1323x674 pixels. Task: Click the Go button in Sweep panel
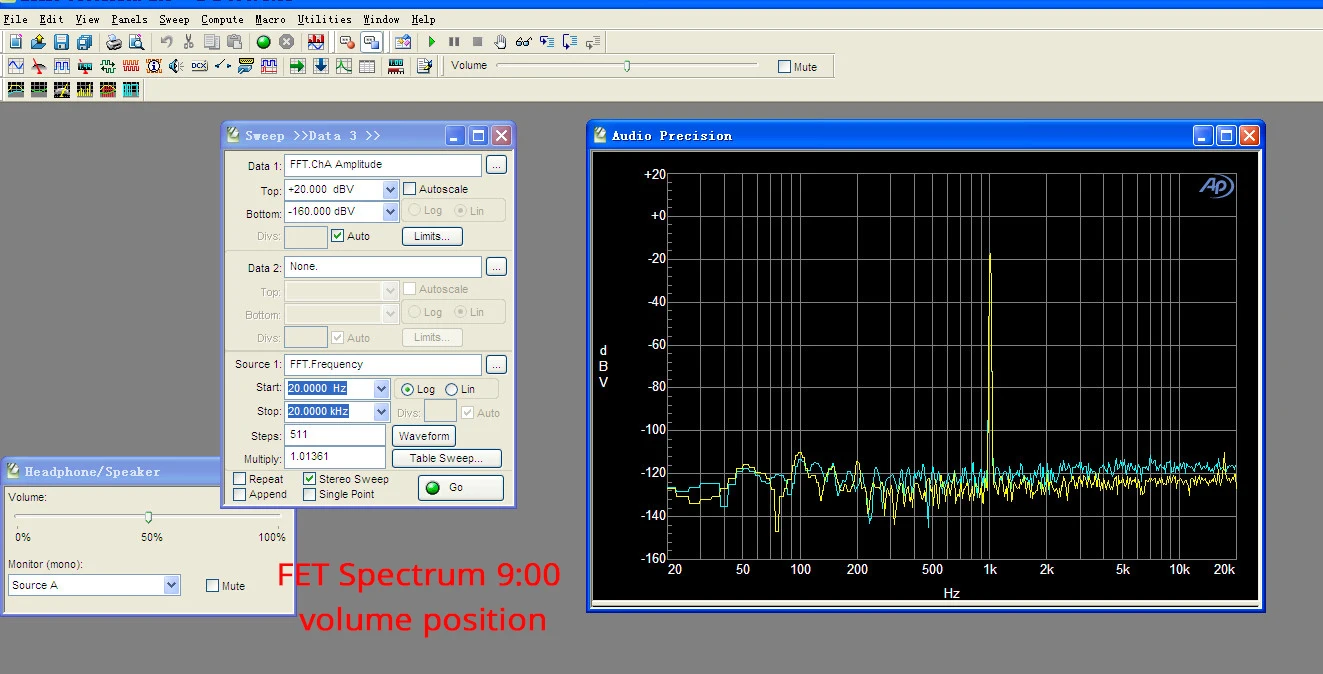[x=460, y=487]
